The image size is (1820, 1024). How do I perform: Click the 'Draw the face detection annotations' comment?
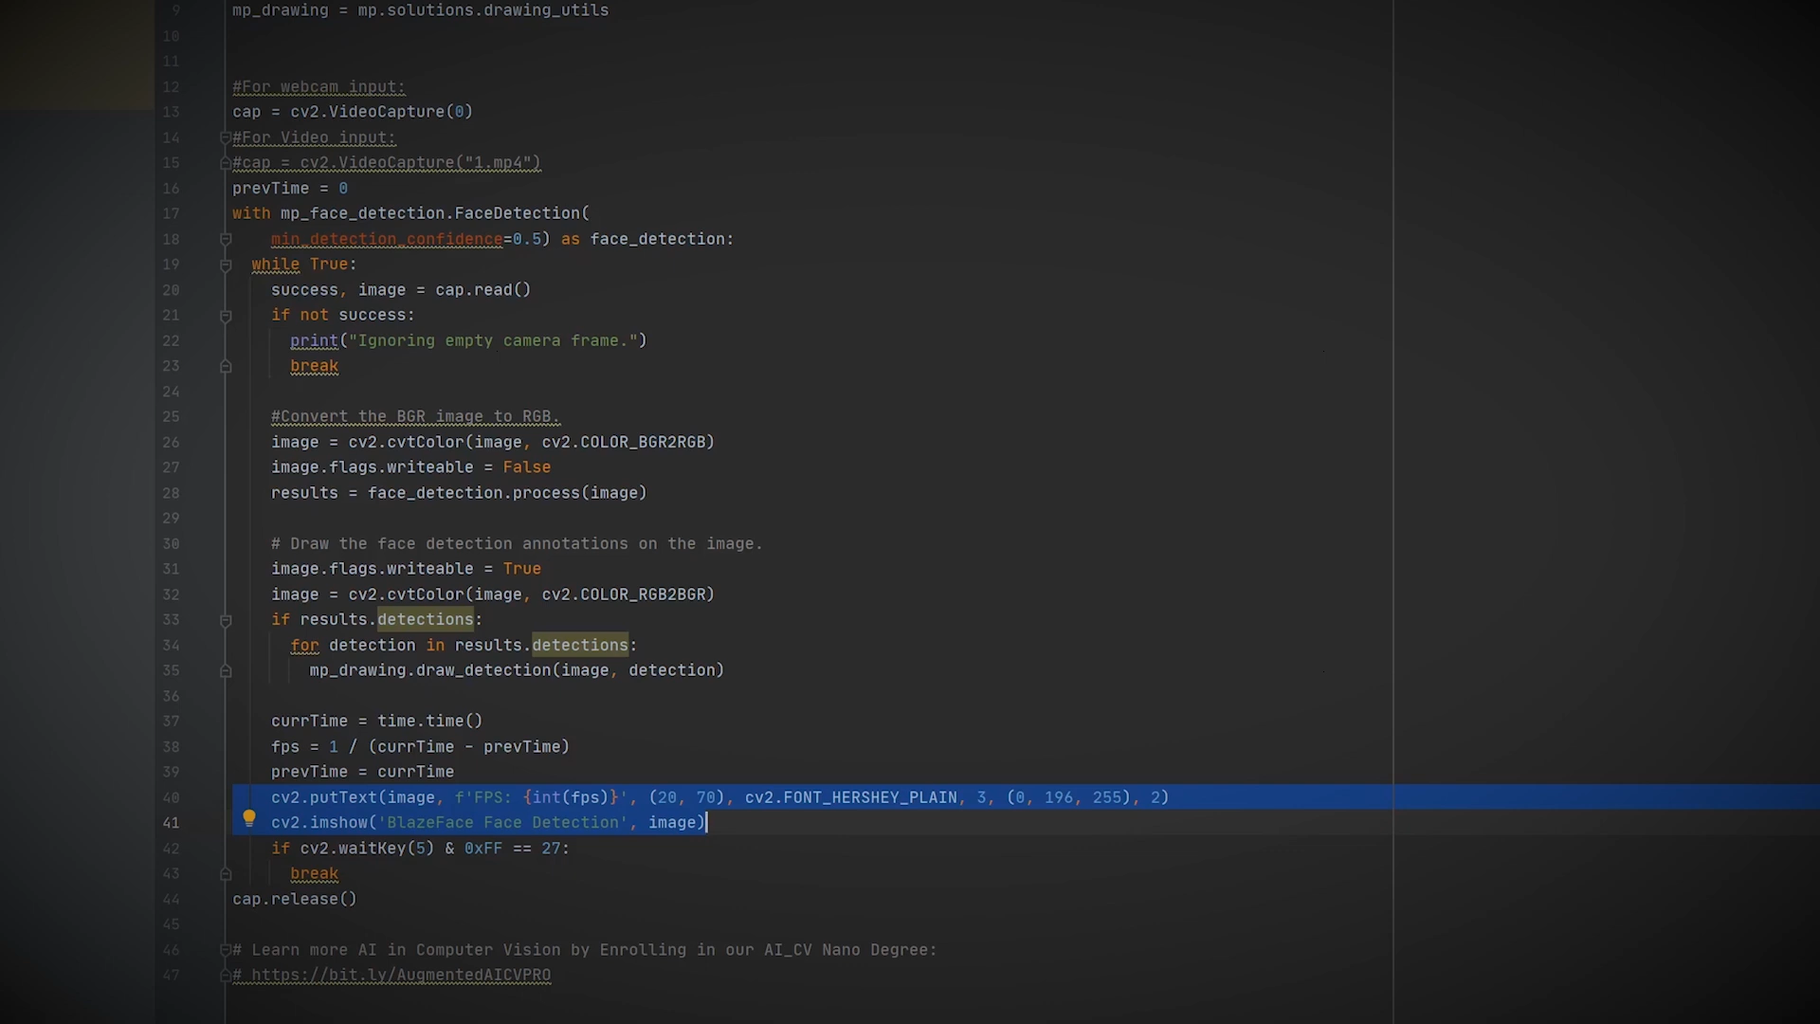[x=517, y=544]
